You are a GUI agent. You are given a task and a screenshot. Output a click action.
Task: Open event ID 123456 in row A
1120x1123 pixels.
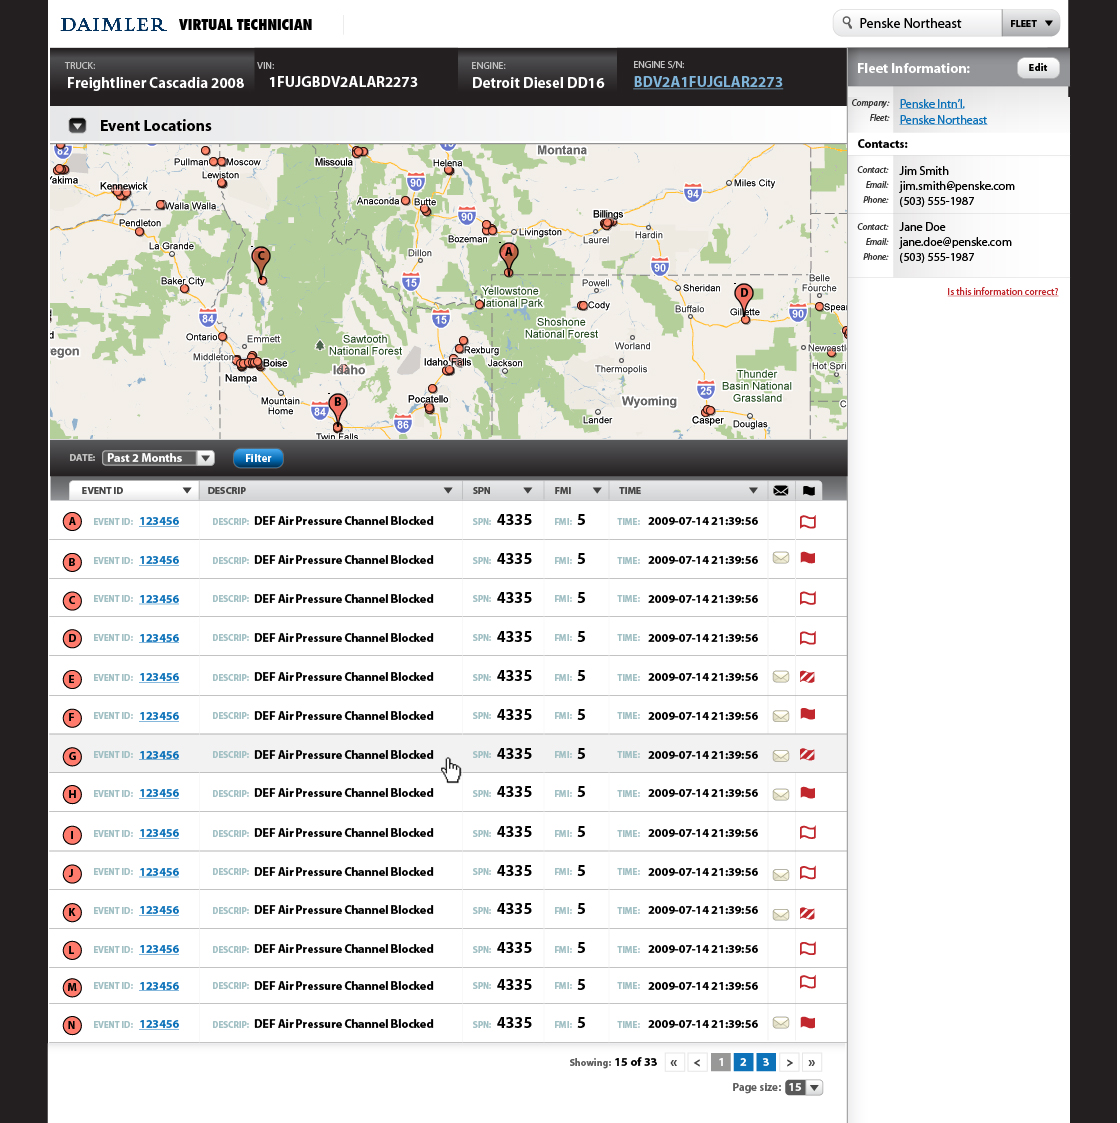159,521
